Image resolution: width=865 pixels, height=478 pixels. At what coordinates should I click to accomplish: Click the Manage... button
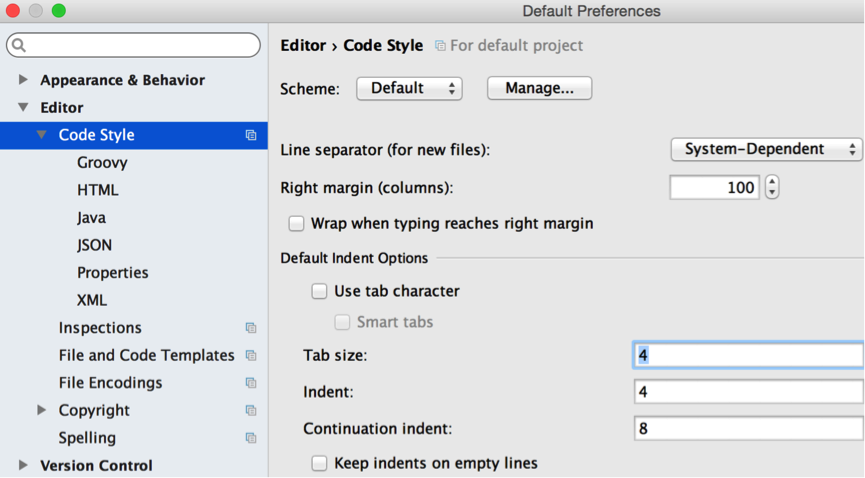539,88
